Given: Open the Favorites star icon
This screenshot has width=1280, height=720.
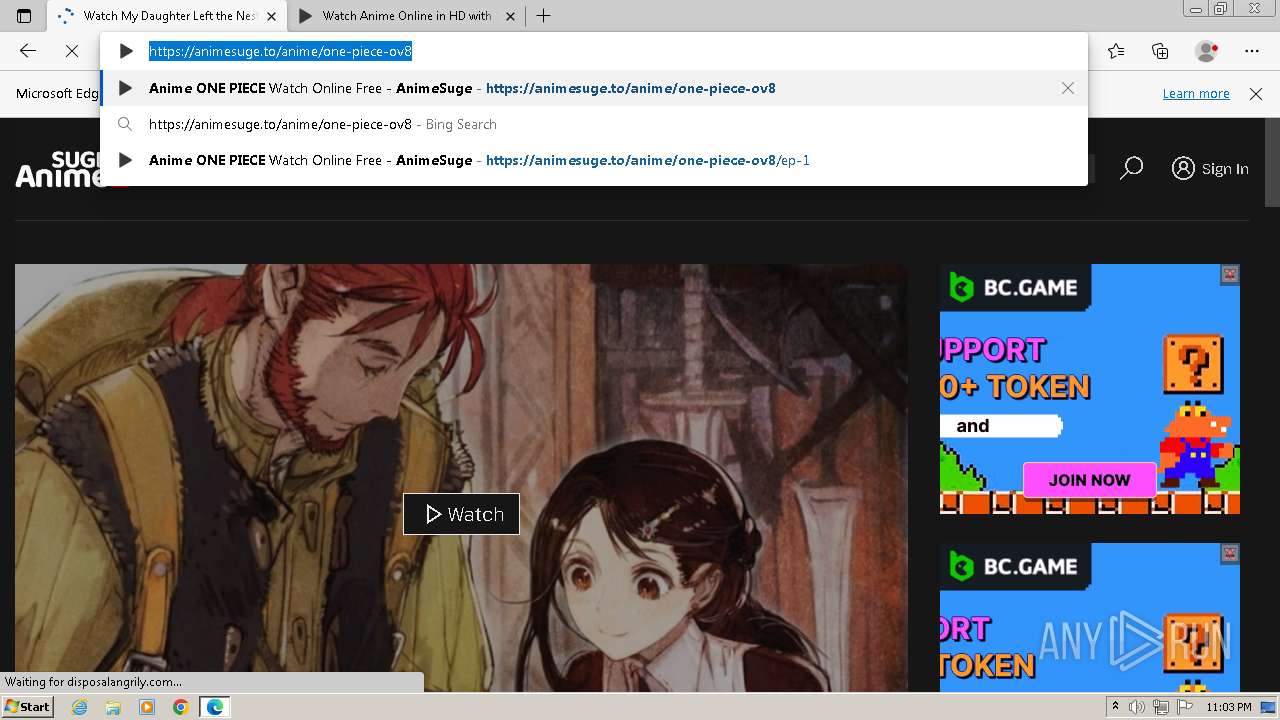Looking at the screenshot, I should [1116, 51].
